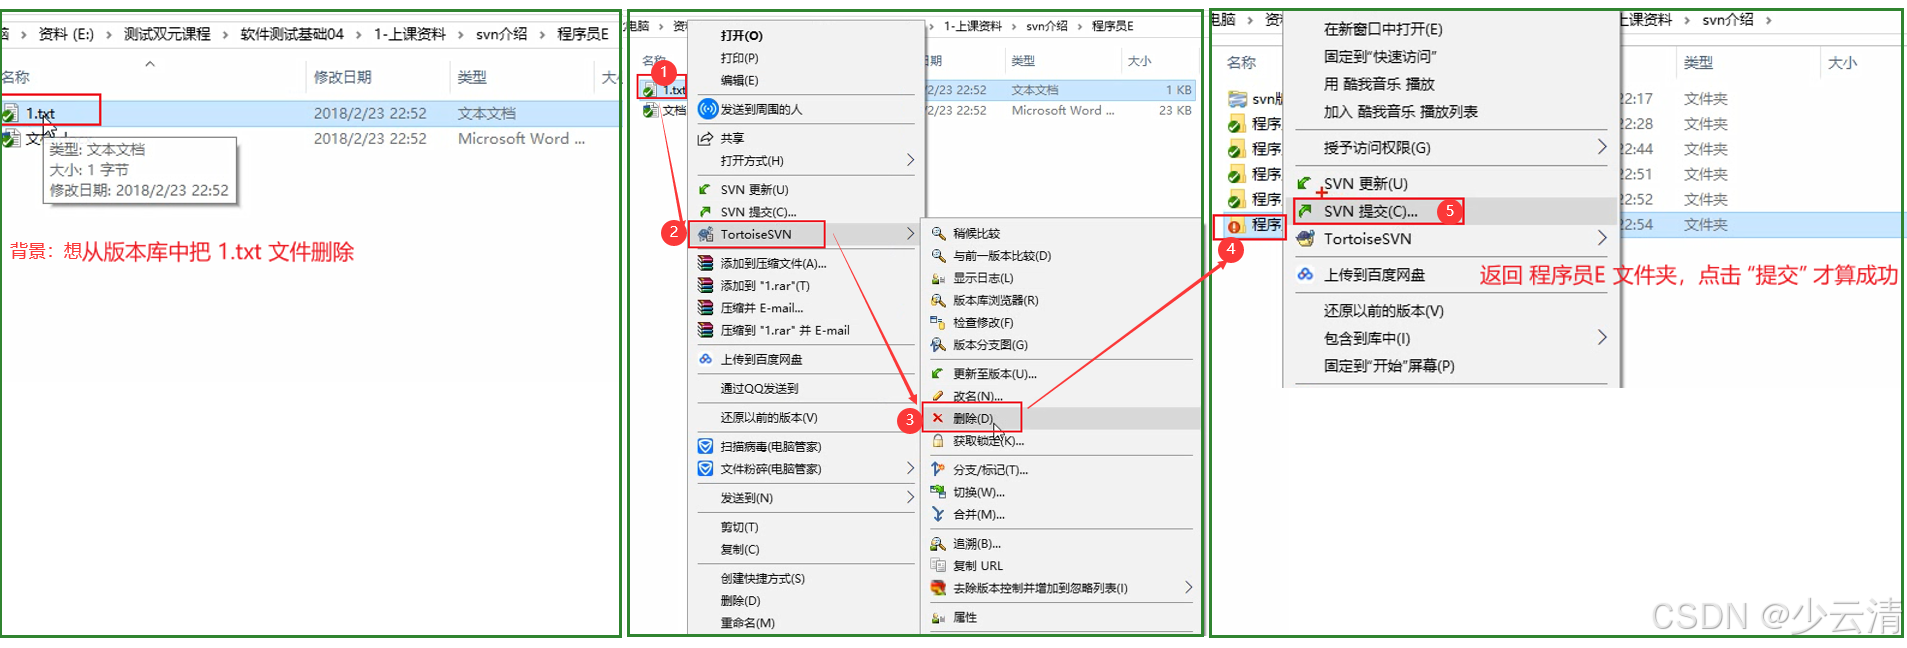
Task: Click svn介绍 breadcrumb in the left panel
Action: 501,34
